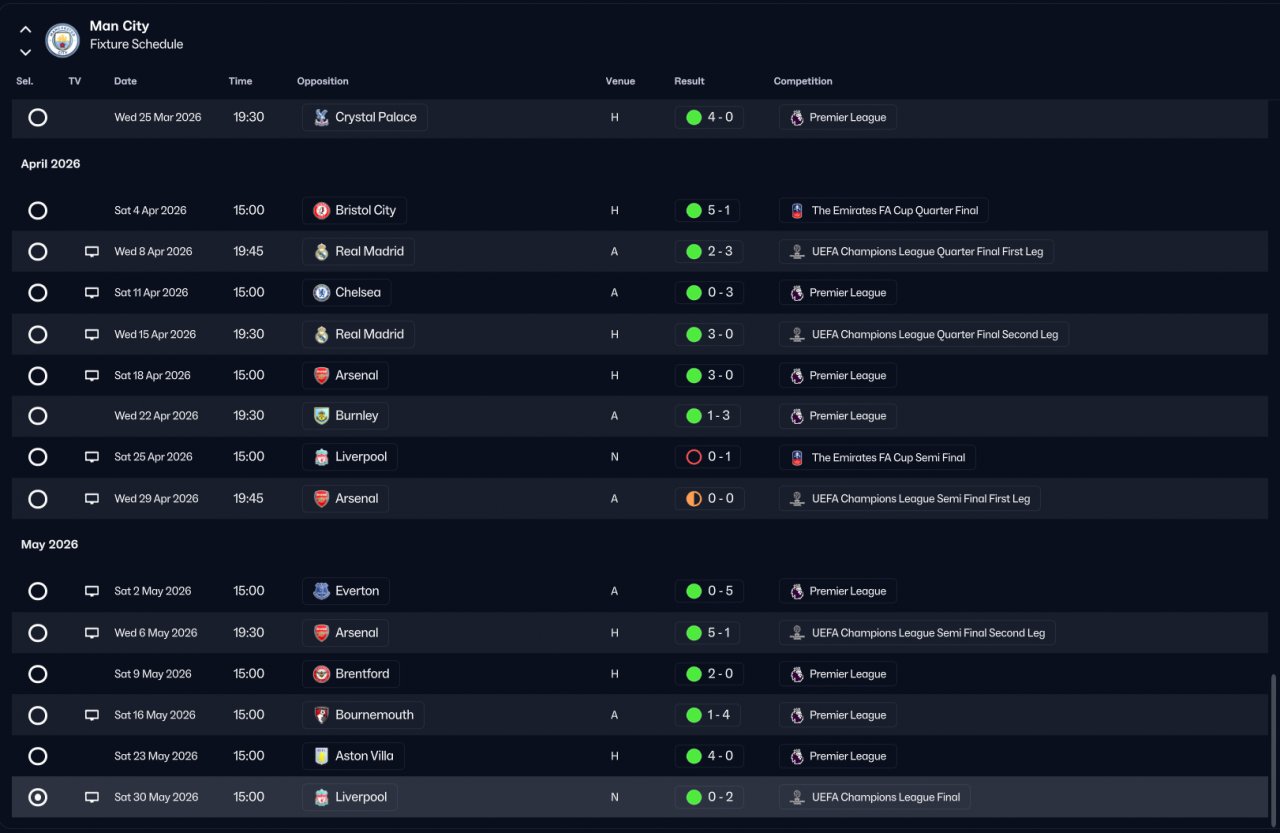Click the up chevron next to the Man City badge
This screenshot has height=833, width=1280.
click(26, 30)
